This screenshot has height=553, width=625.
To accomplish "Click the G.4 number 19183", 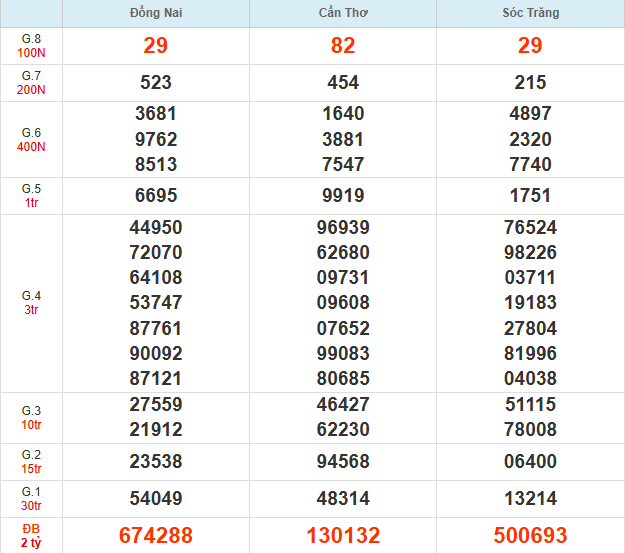I will [x=531, y=303].
